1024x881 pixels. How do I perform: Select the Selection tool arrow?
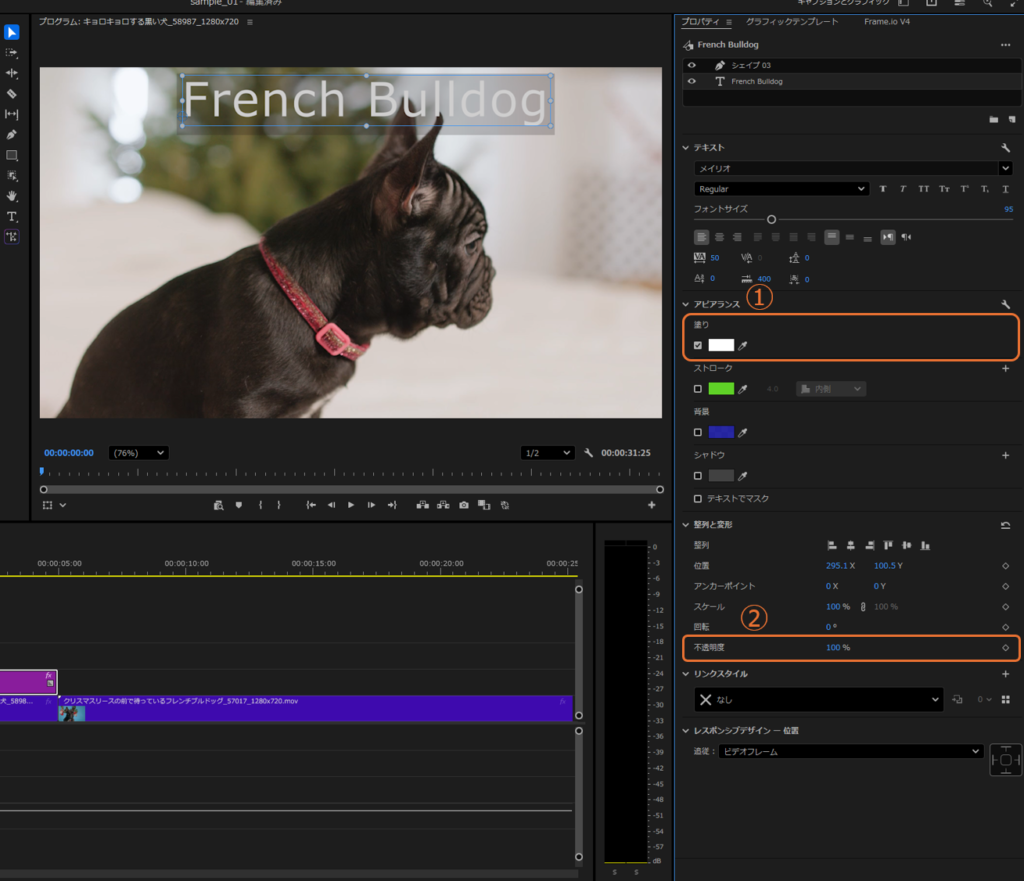point(12,32)
